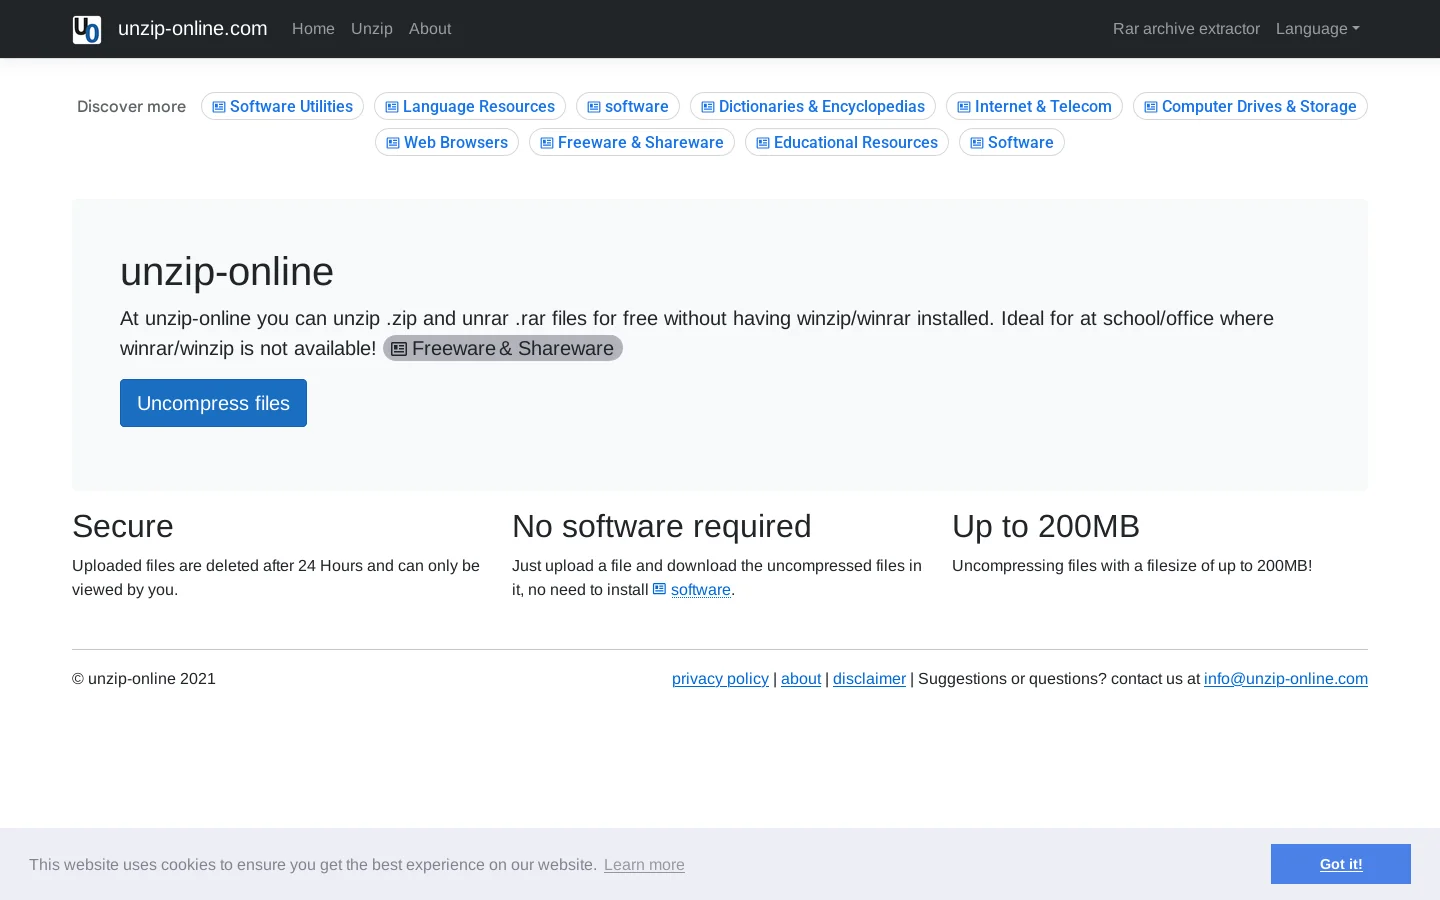Open Rar archive extractor in navbar
Screen dimensions: 1440x900
[x=1186, y=29]
